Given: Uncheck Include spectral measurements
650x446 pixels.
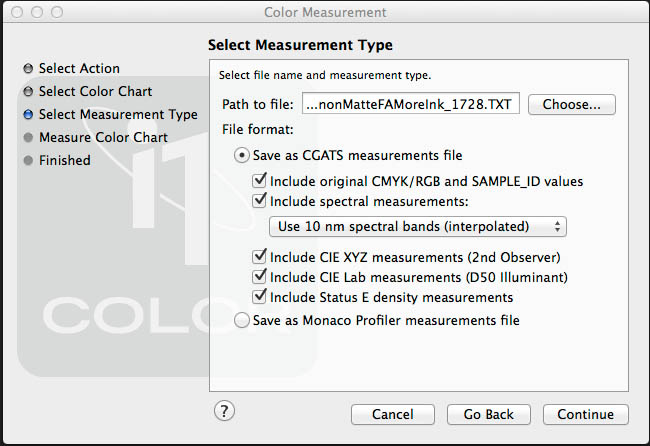Looking at the screenshot, I should click(261, 201).
